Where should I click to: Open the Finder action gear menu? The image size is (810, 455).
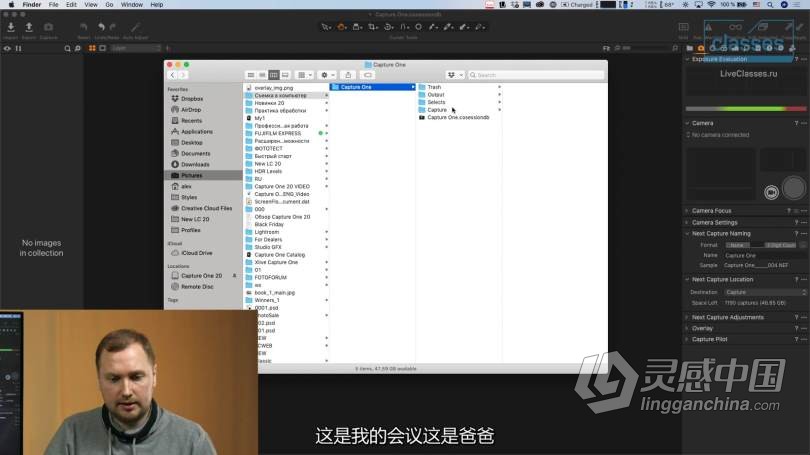coord(328,75)
